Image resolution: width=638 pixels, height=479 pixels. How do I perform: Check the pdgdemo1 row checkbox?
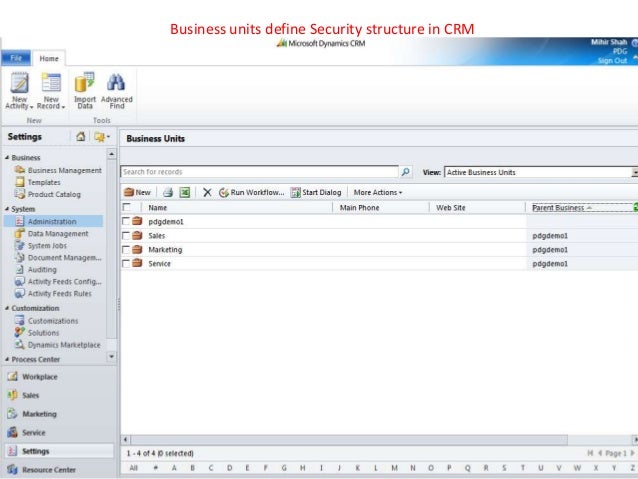pyautogui.click(x=126, y=221)
